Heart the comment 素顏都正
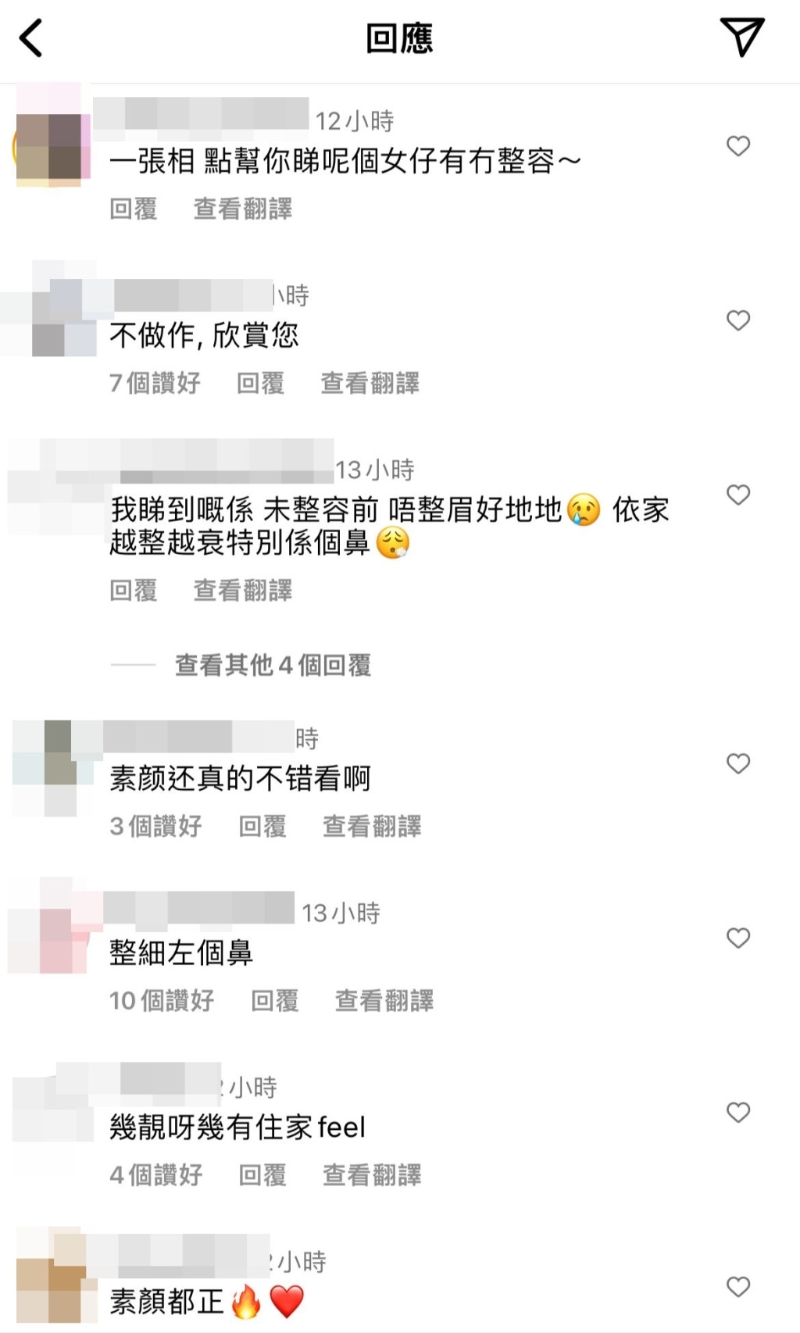This screenshot has width=800, height=1333. pos(738,1286)
